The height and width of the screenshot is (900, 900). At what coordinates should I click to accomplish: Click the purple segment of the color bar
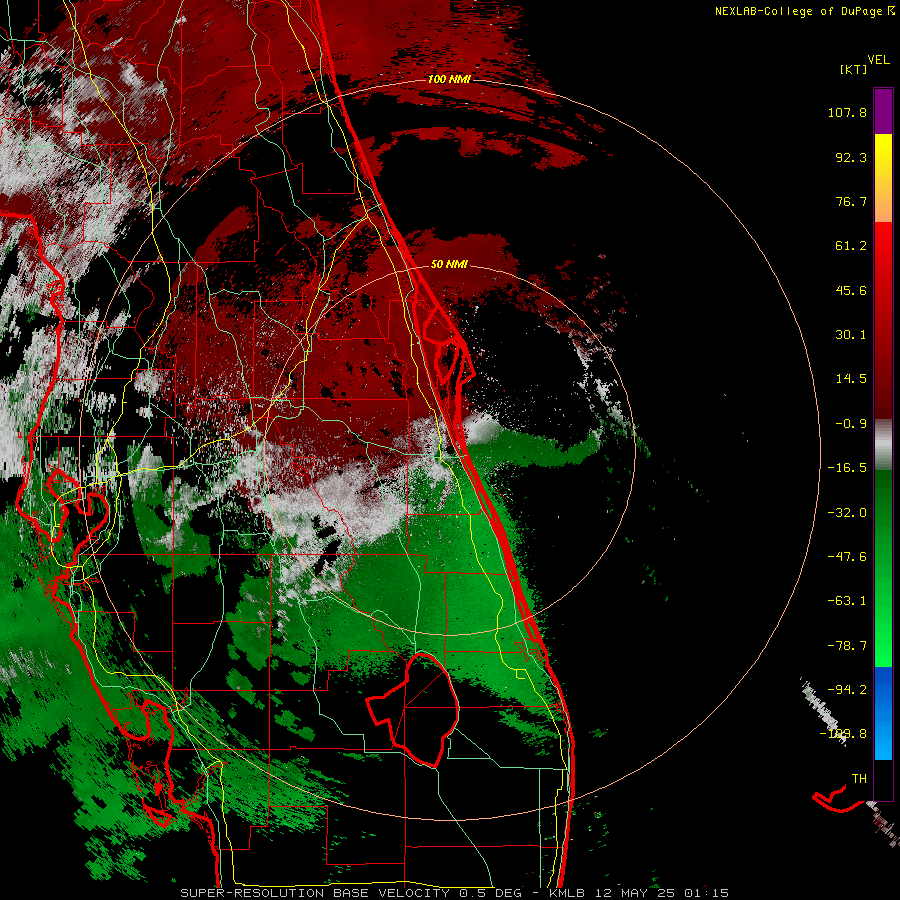(883, 111)
